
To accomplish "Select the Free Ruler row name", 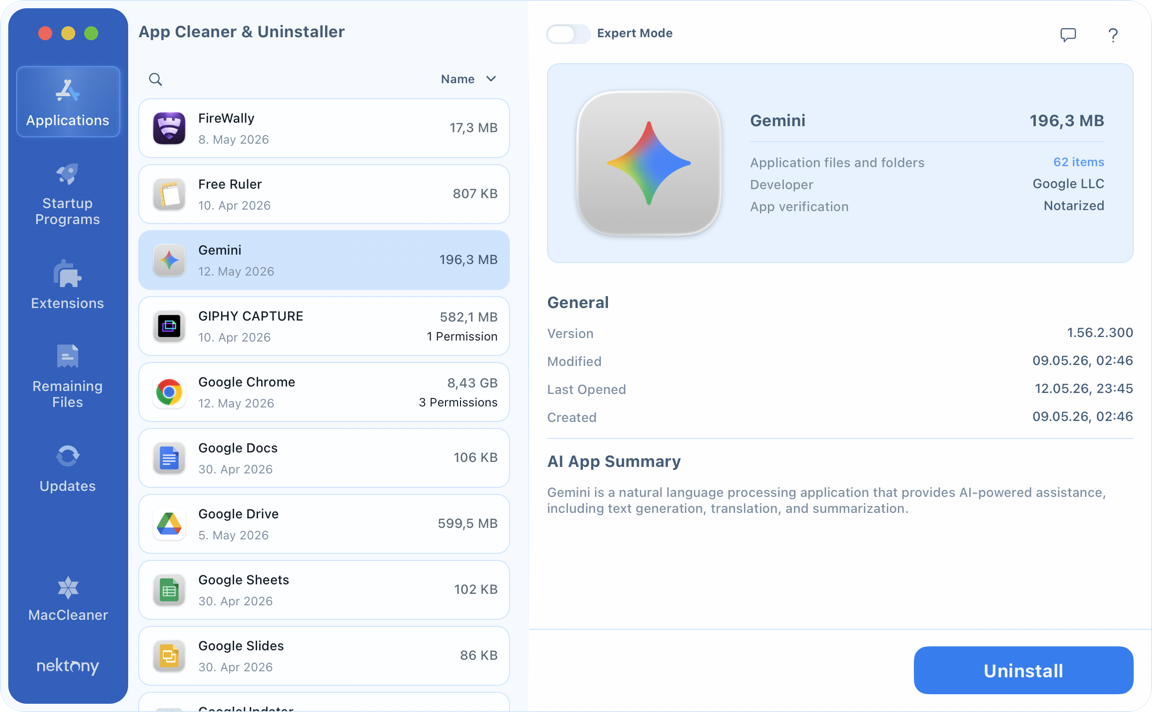I will 230,184.
